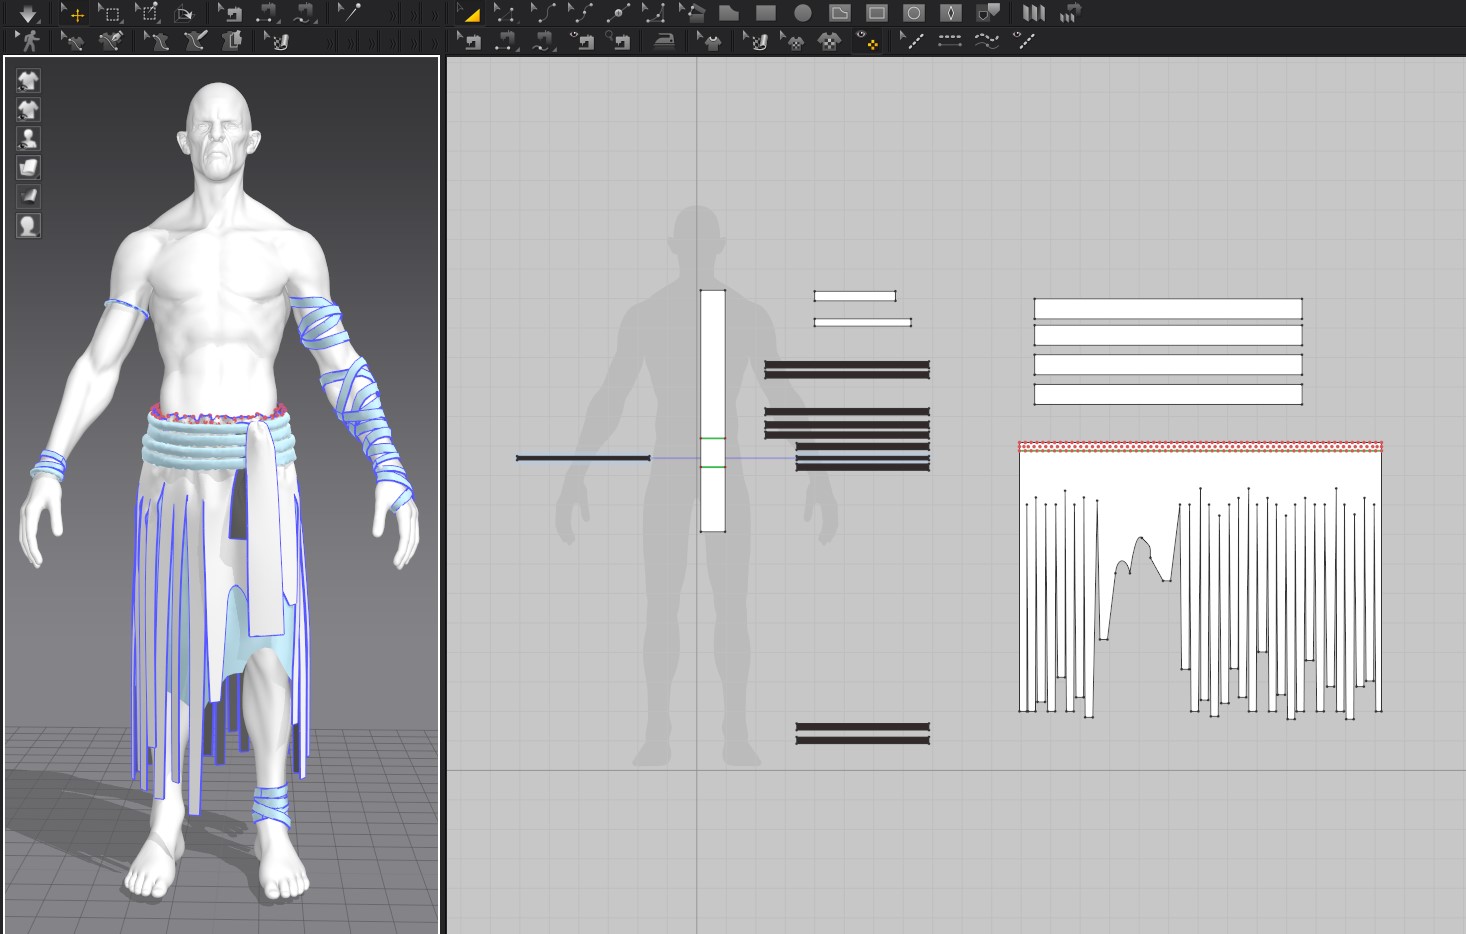Toggle avatar visibility in 3D view
This screenshot has width=1466, height=934.
point(28,138)
